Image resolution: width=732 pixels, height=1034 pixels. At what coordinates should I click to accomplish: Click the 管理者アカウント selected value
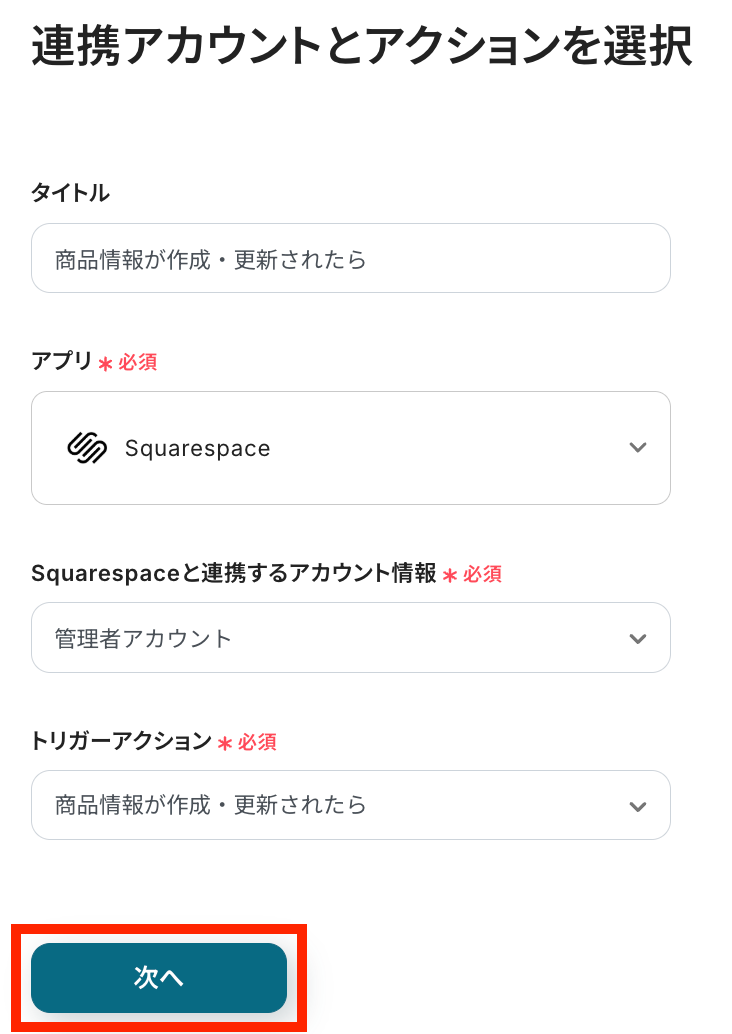point(143,638)
